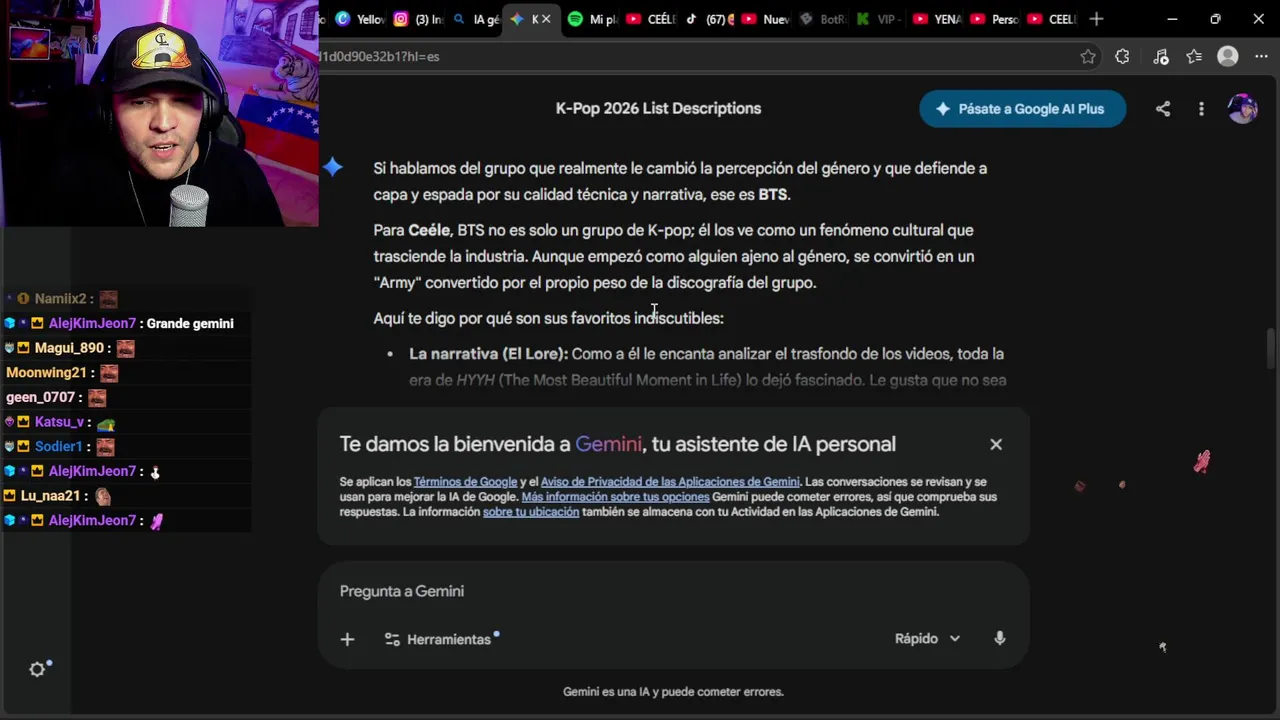Select Magui_890 username in chat

[x=69, y=348]
